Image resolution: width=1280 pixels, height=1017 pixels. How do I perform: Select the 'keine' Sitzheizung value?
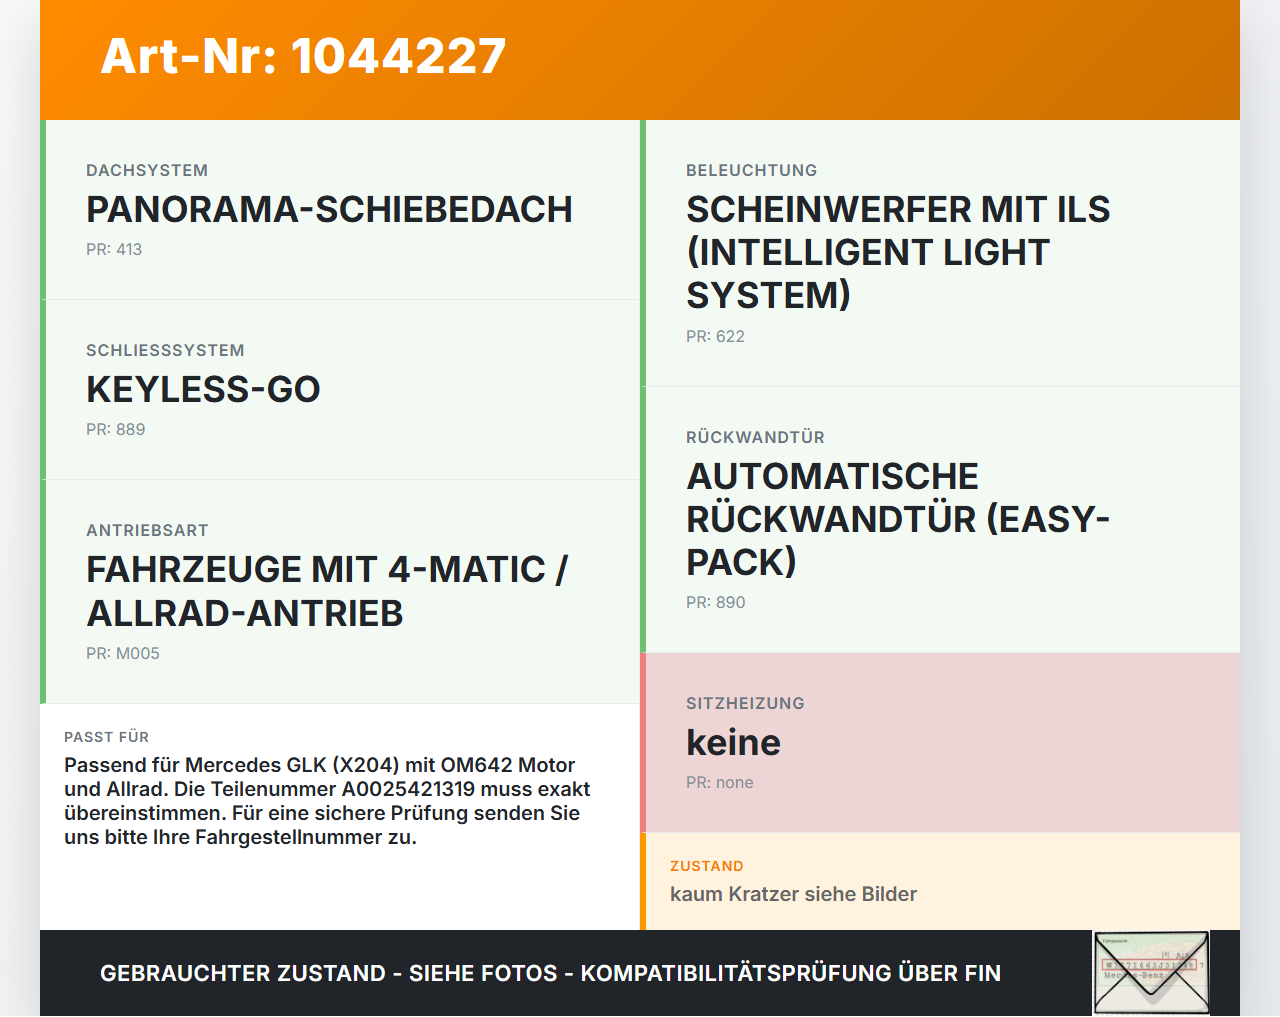[733, 742]
